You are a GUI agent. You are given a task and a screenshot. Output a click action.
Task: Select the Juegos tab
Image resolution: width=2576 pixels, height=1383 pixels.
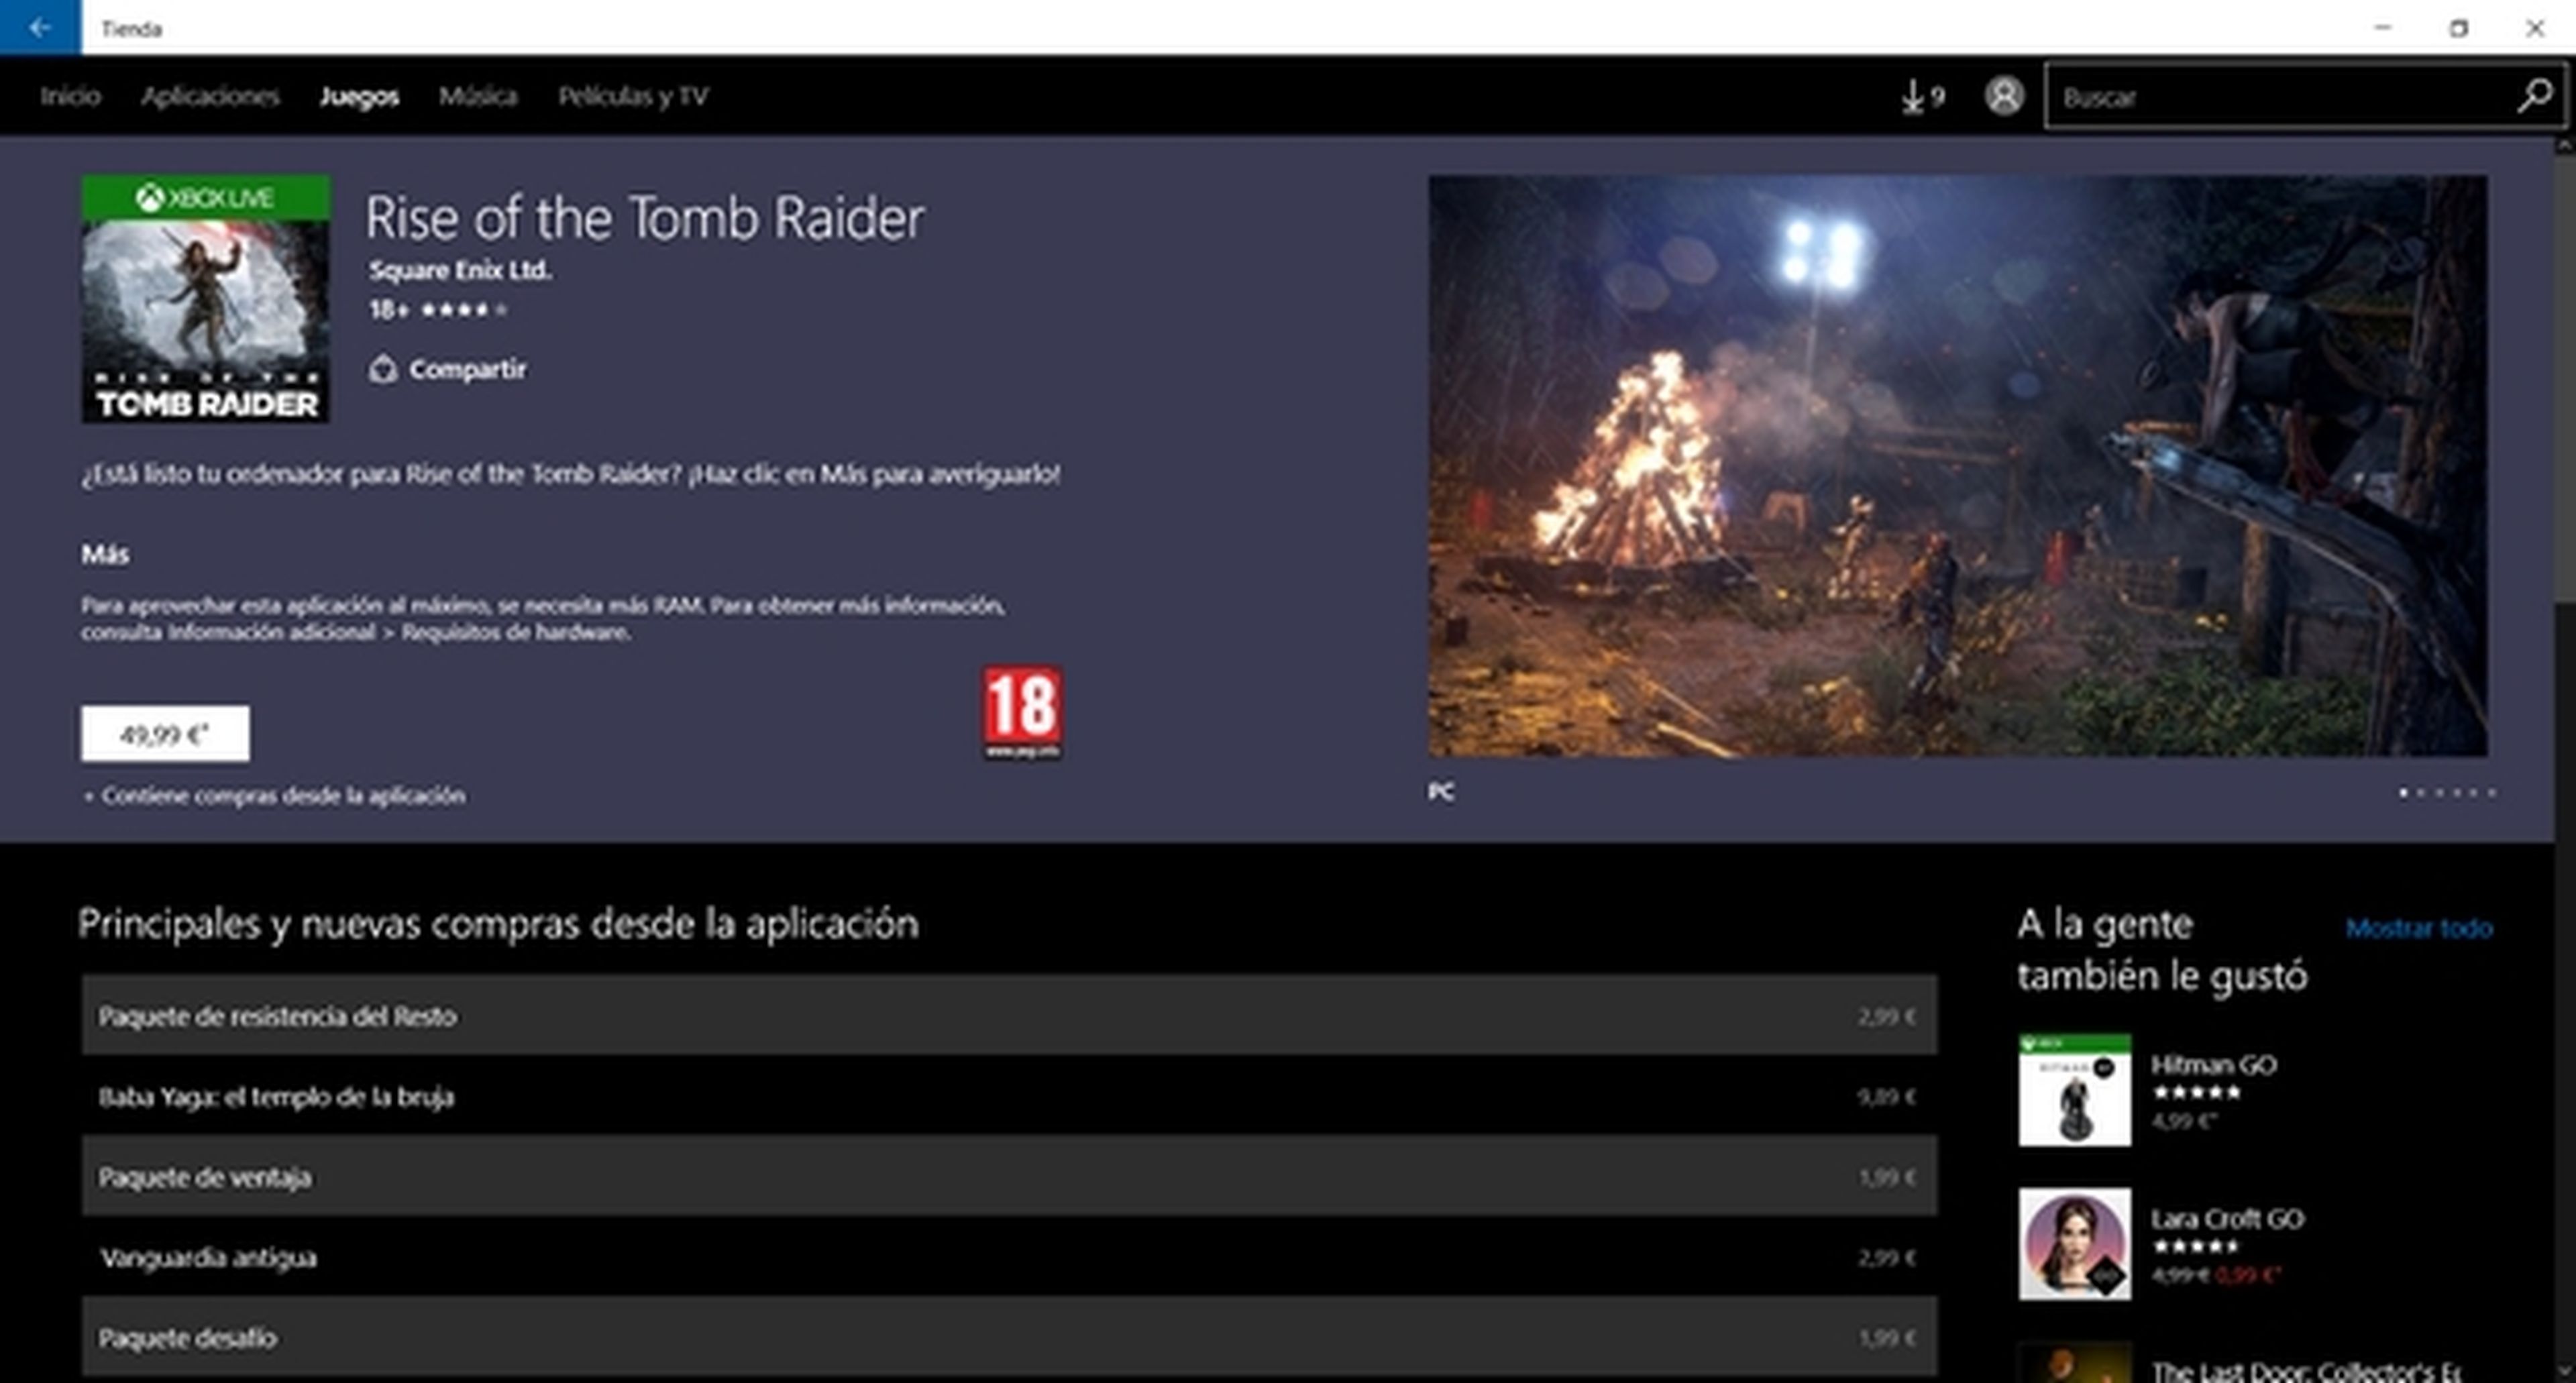tap(359, 96)
